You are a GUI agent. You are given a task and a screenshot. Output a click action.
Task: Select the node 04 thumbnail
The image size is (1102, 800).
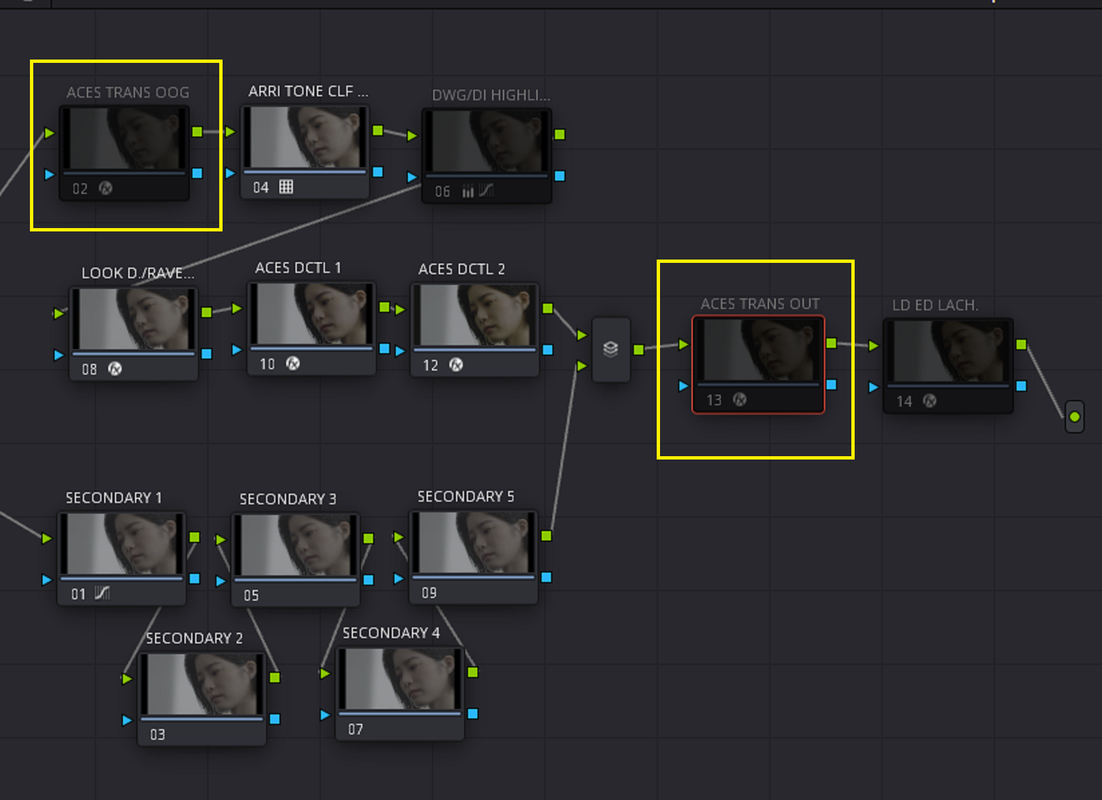click(x=305, y=137)
